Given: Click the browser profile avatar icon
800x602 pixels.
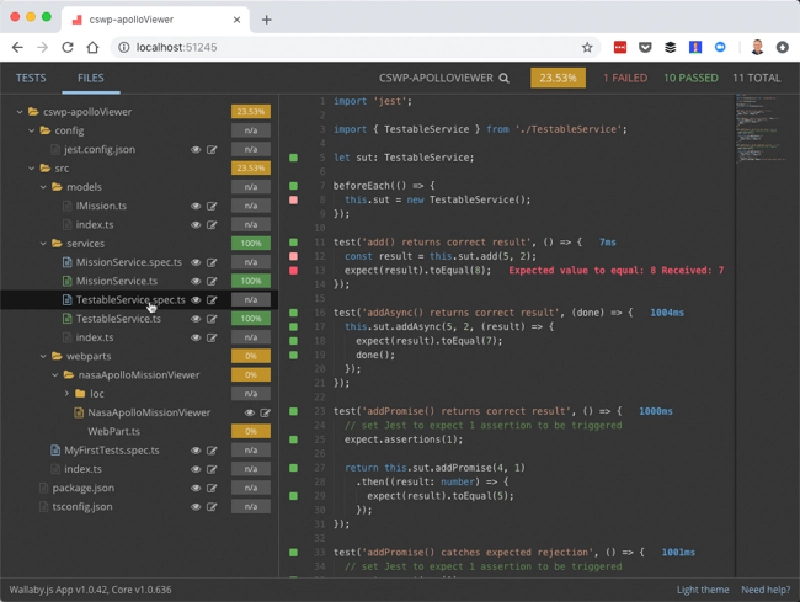Looking at the screenshot, I should [756, 46].
